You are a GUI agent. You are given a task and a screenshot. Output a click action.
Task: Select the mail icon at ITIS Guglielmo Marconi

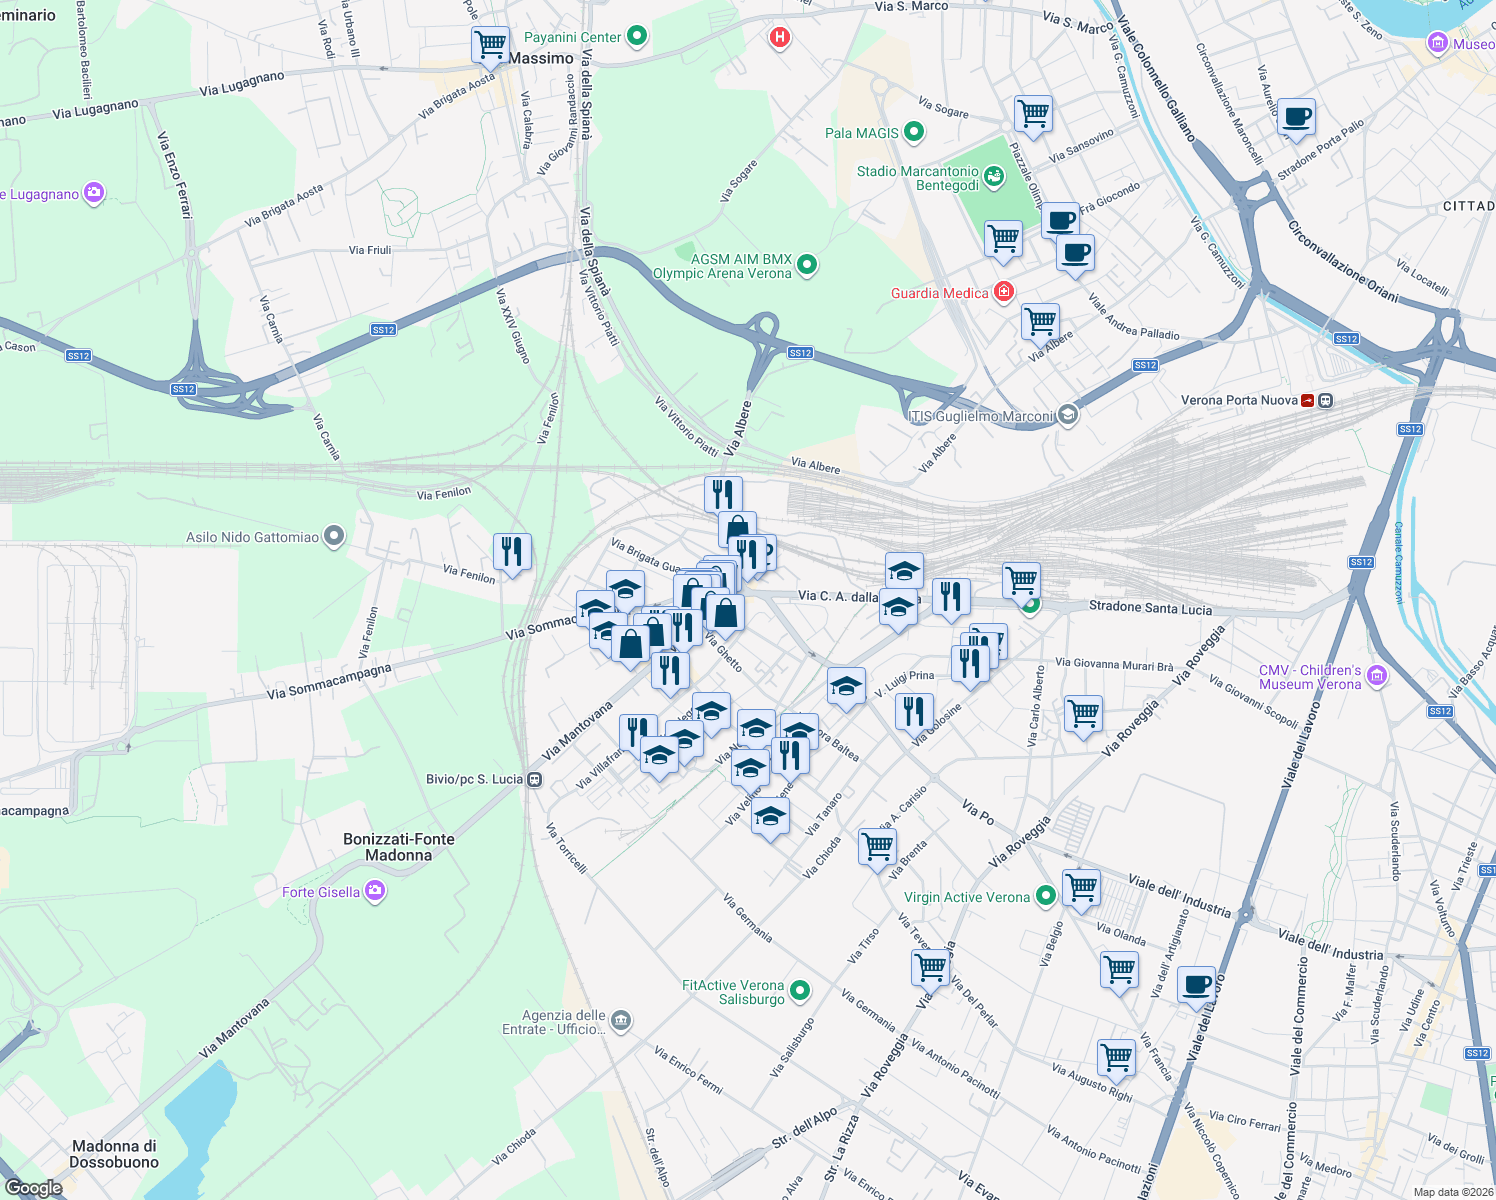coord(1067,413)
